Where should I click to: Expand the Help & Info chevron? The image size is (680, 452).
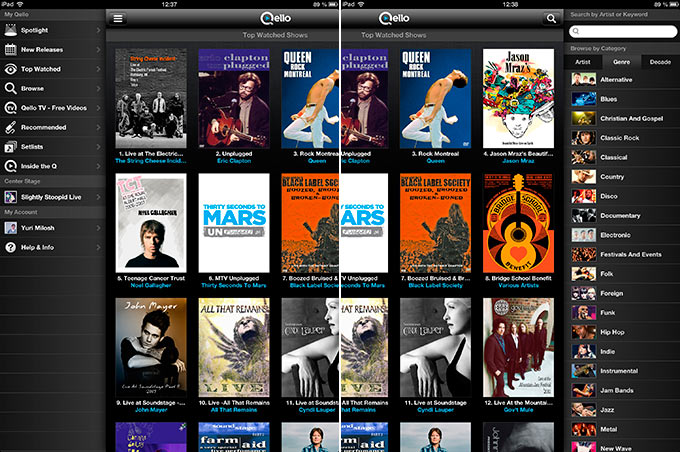pos(98,247)
